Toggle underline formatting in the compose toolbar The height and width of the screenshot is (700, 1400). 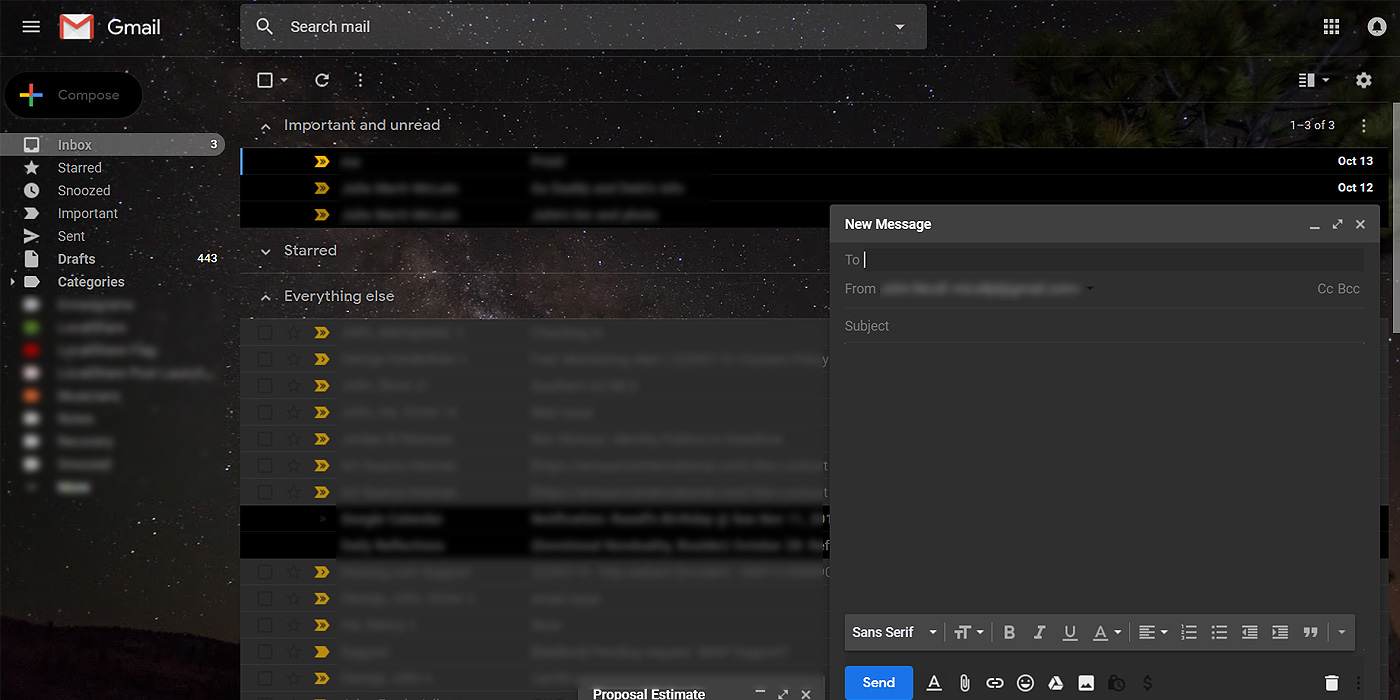pos(1069,632)
